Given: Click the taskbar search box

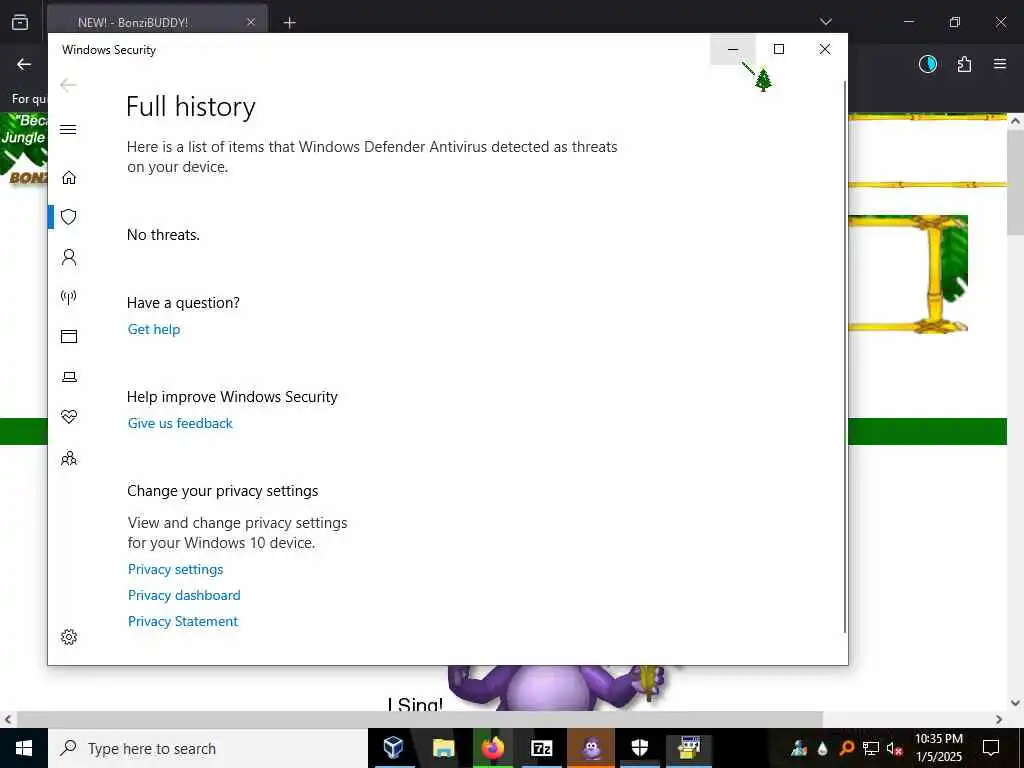Looking at the screenshot, I should (208, 748).
